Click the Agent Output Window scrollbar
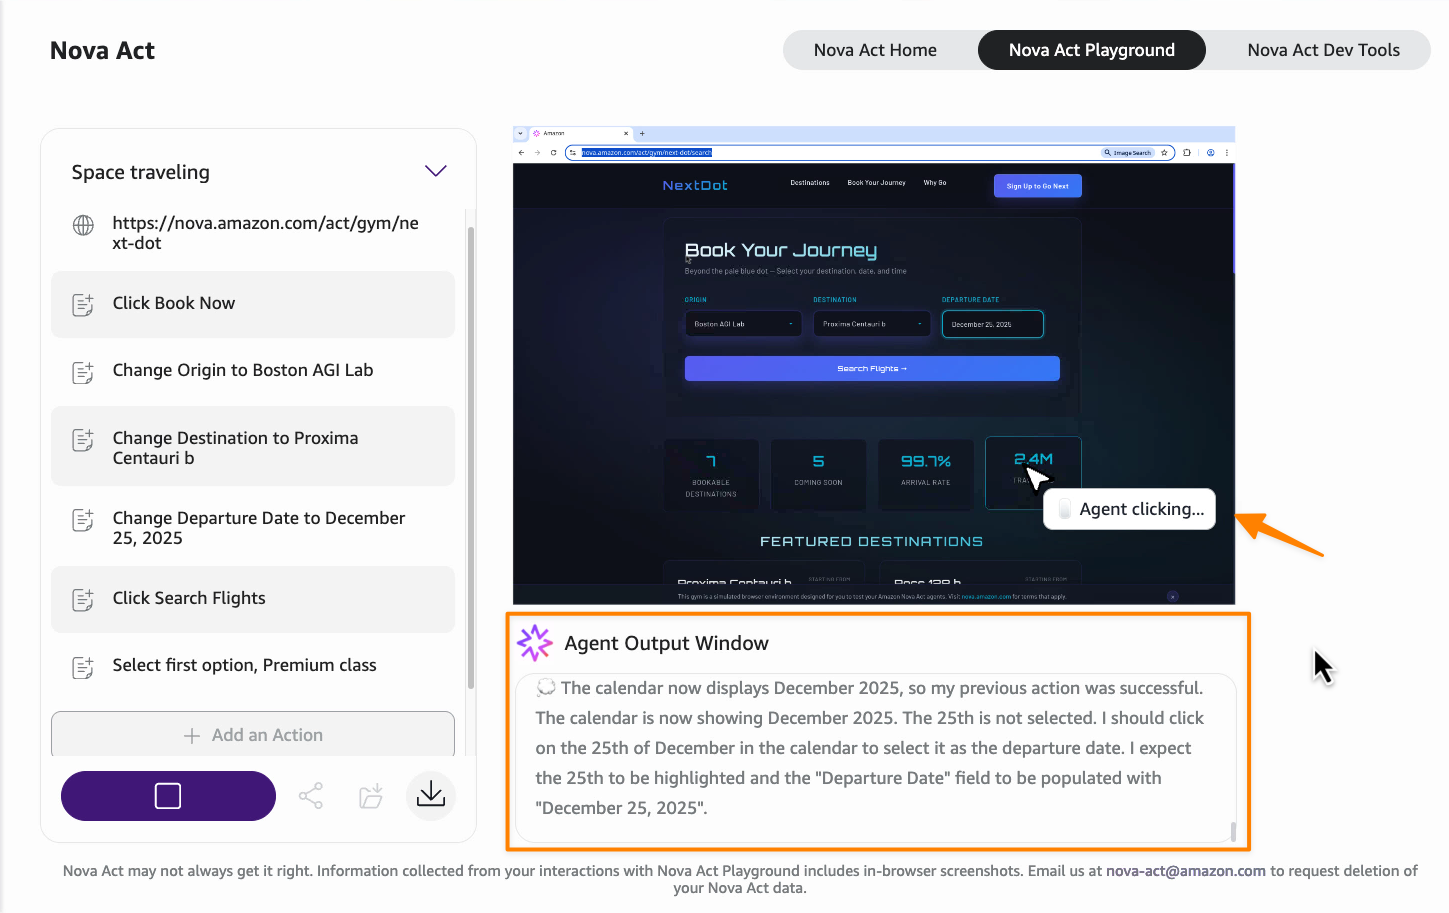 pyautogui.click(x=1233, y=831)
